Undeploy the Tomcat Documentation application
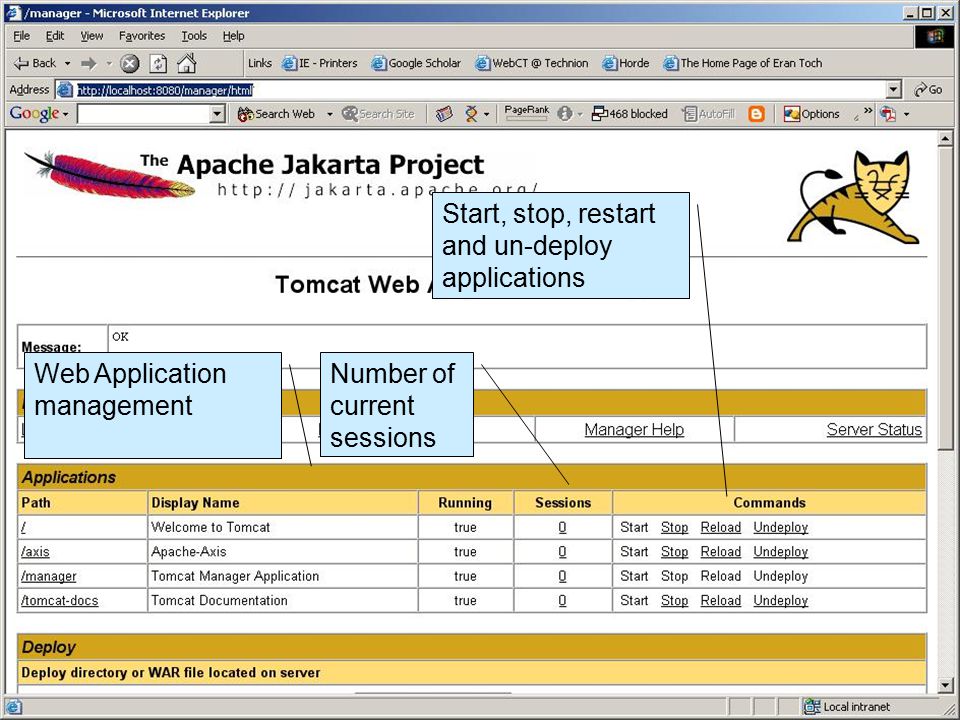This screenshot has width=960, height=720. click(x=781, y=601)
